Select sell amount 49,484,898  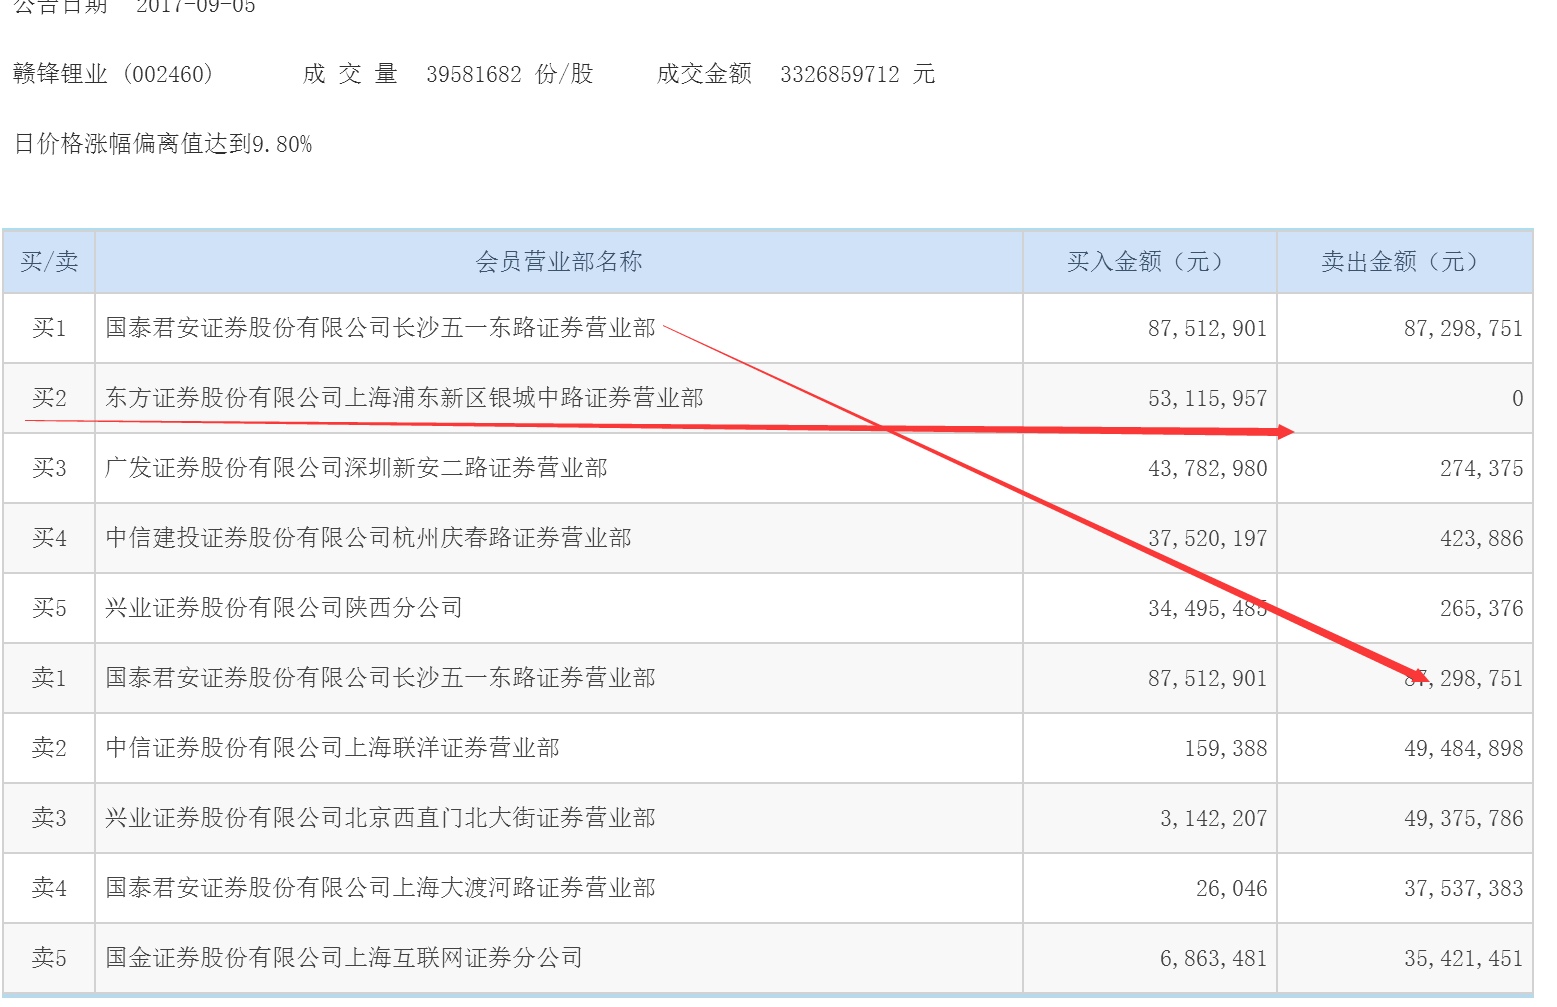click(1463, 749)
